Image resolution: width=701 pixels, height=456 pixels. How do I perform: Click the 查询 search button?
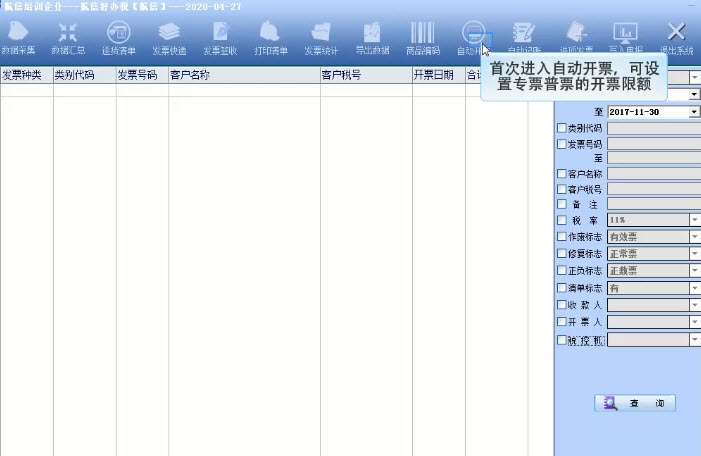pos(635,403)
